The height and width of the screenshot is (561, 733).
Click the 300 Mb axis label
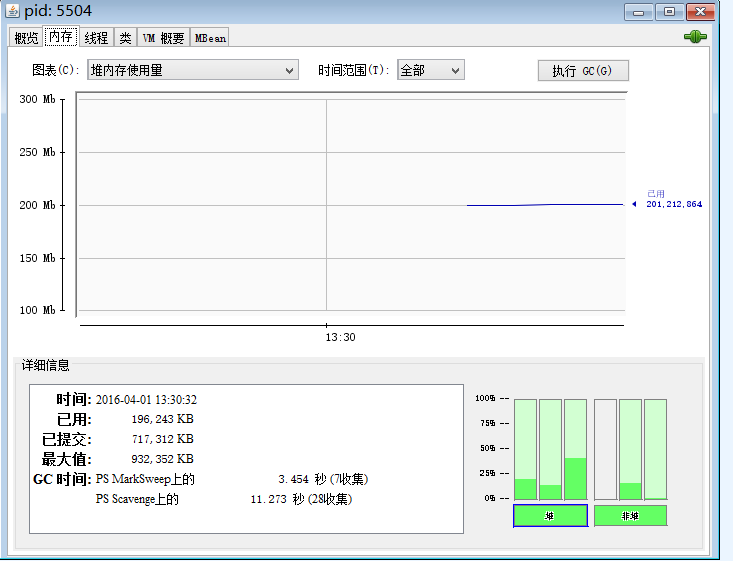click(37, 99)
